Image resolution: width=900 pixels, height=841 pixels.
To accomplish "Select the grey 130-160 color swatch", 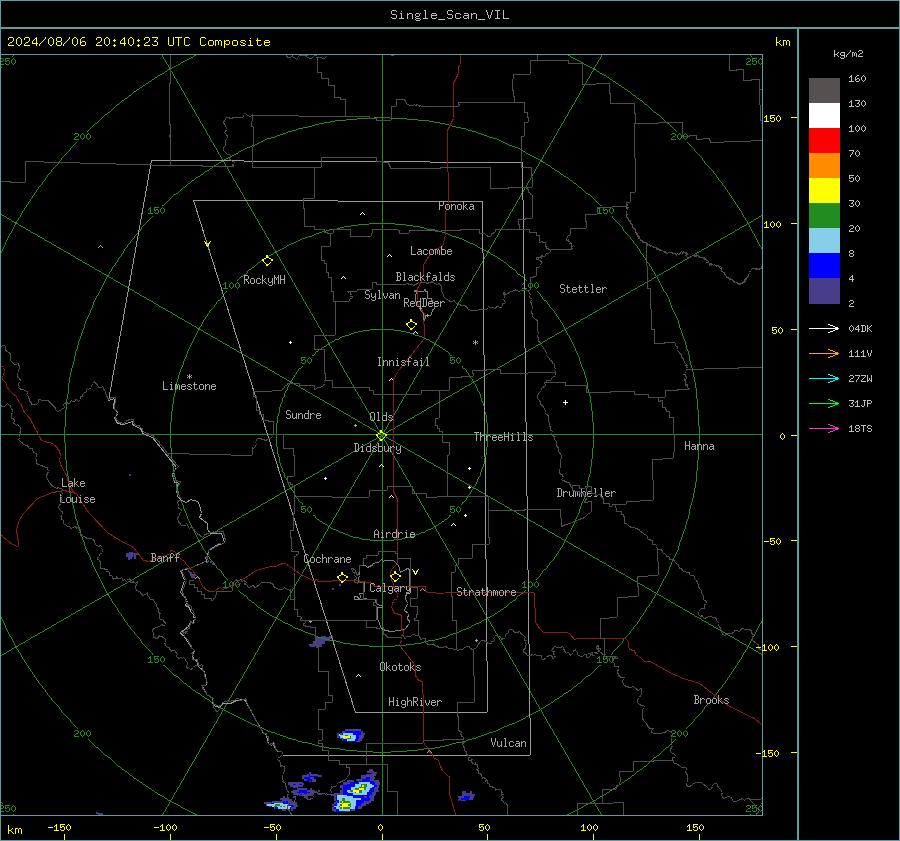I will 824,91.
